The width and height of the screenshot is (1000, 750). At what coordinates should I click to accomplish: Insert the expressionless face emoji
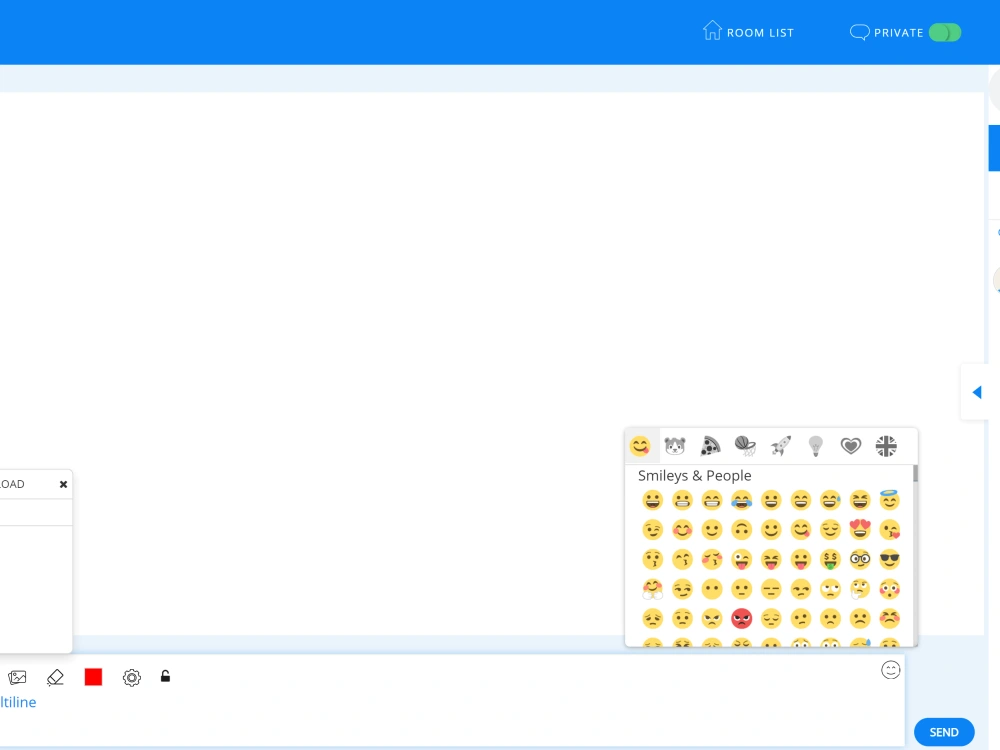pos(770,589)
